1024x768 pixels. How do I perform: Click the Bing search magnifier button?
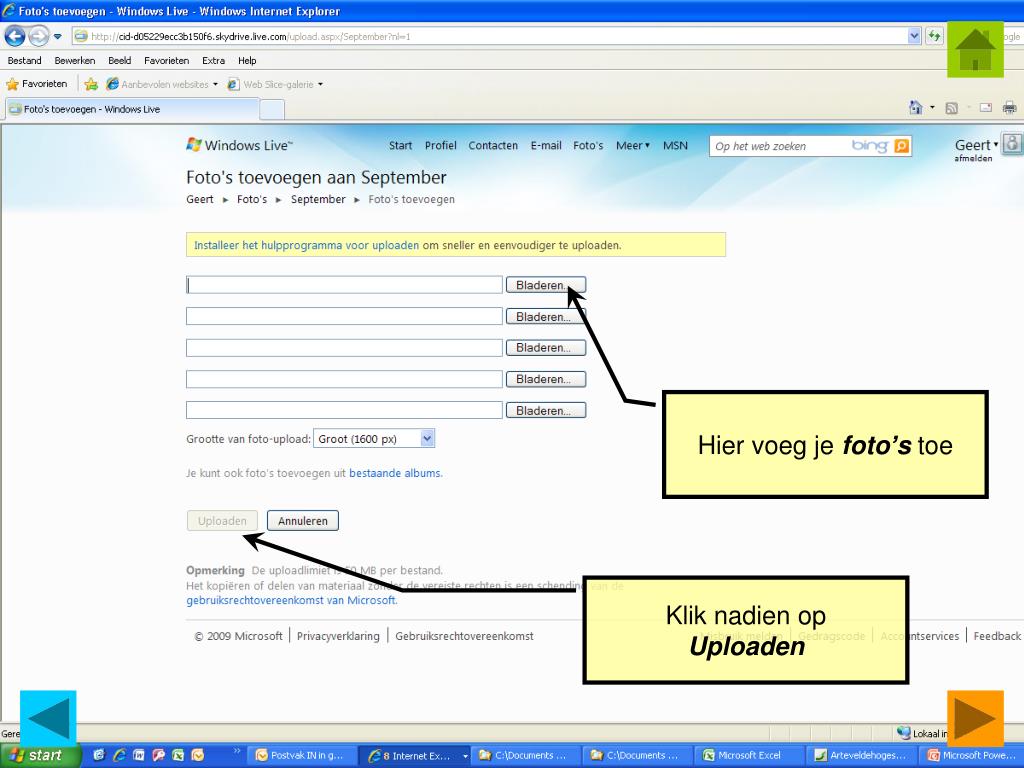[901, 146]
